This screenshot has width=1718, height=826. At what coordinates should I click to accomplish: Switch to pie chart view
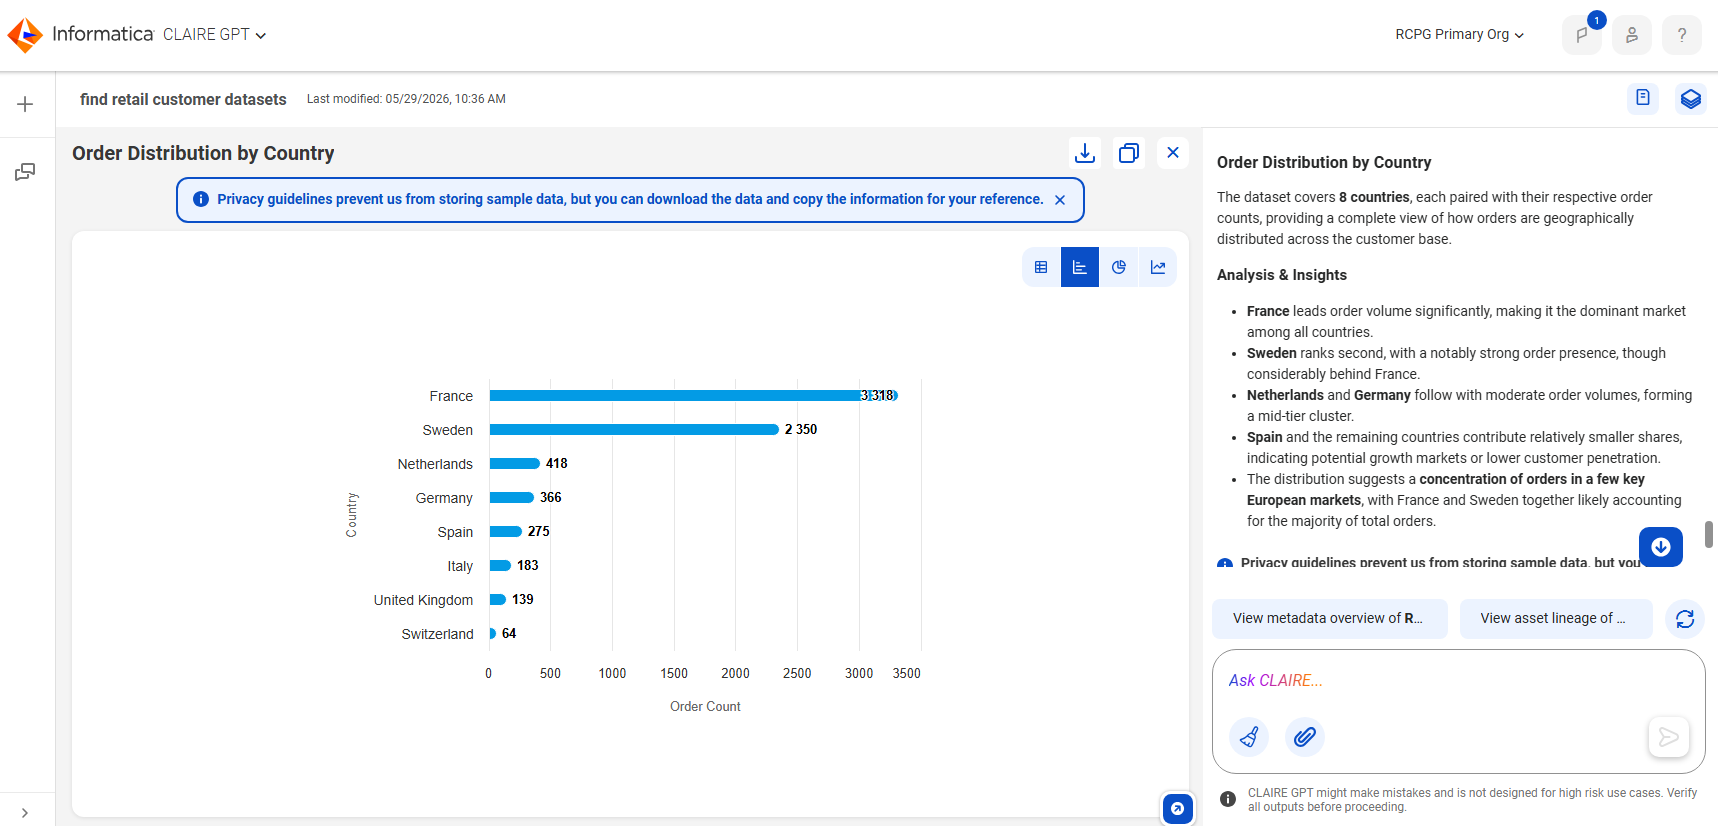tap(1119, 267)
